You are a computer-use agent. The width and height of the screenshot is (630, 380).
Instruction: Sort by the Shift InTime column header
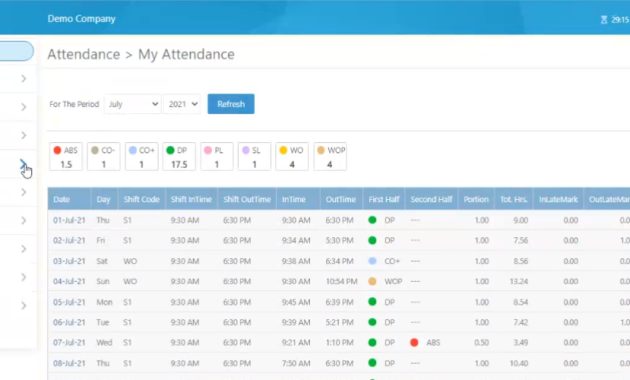point(191,199)
